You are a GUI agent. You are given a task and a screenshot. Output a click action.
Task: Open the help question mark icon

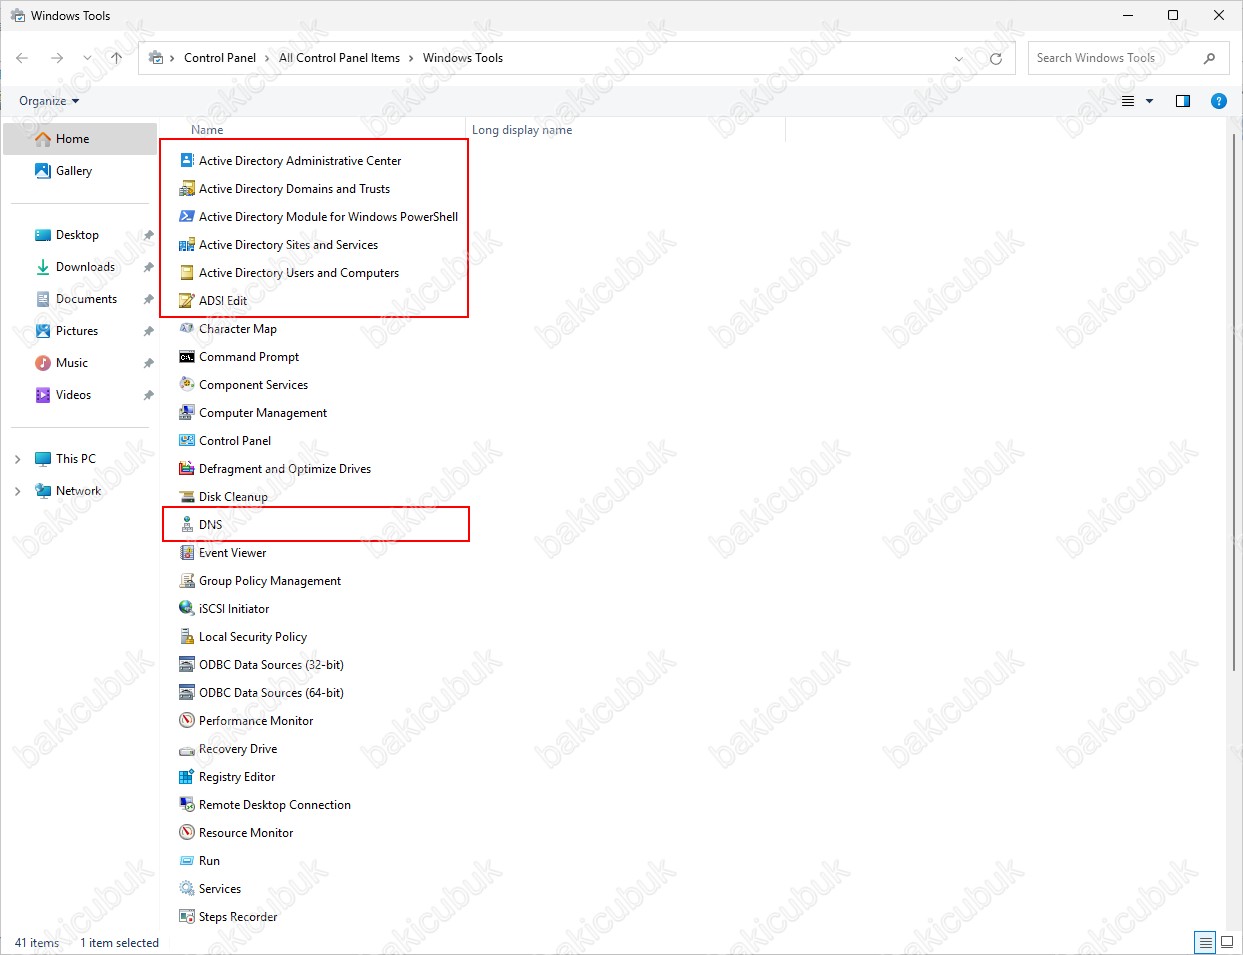click(1218, 101)
